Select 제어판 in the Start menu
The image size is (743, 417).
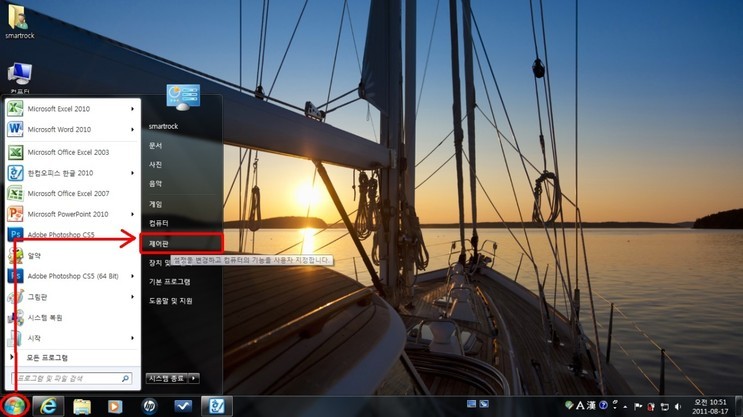[x=160, y=242]
